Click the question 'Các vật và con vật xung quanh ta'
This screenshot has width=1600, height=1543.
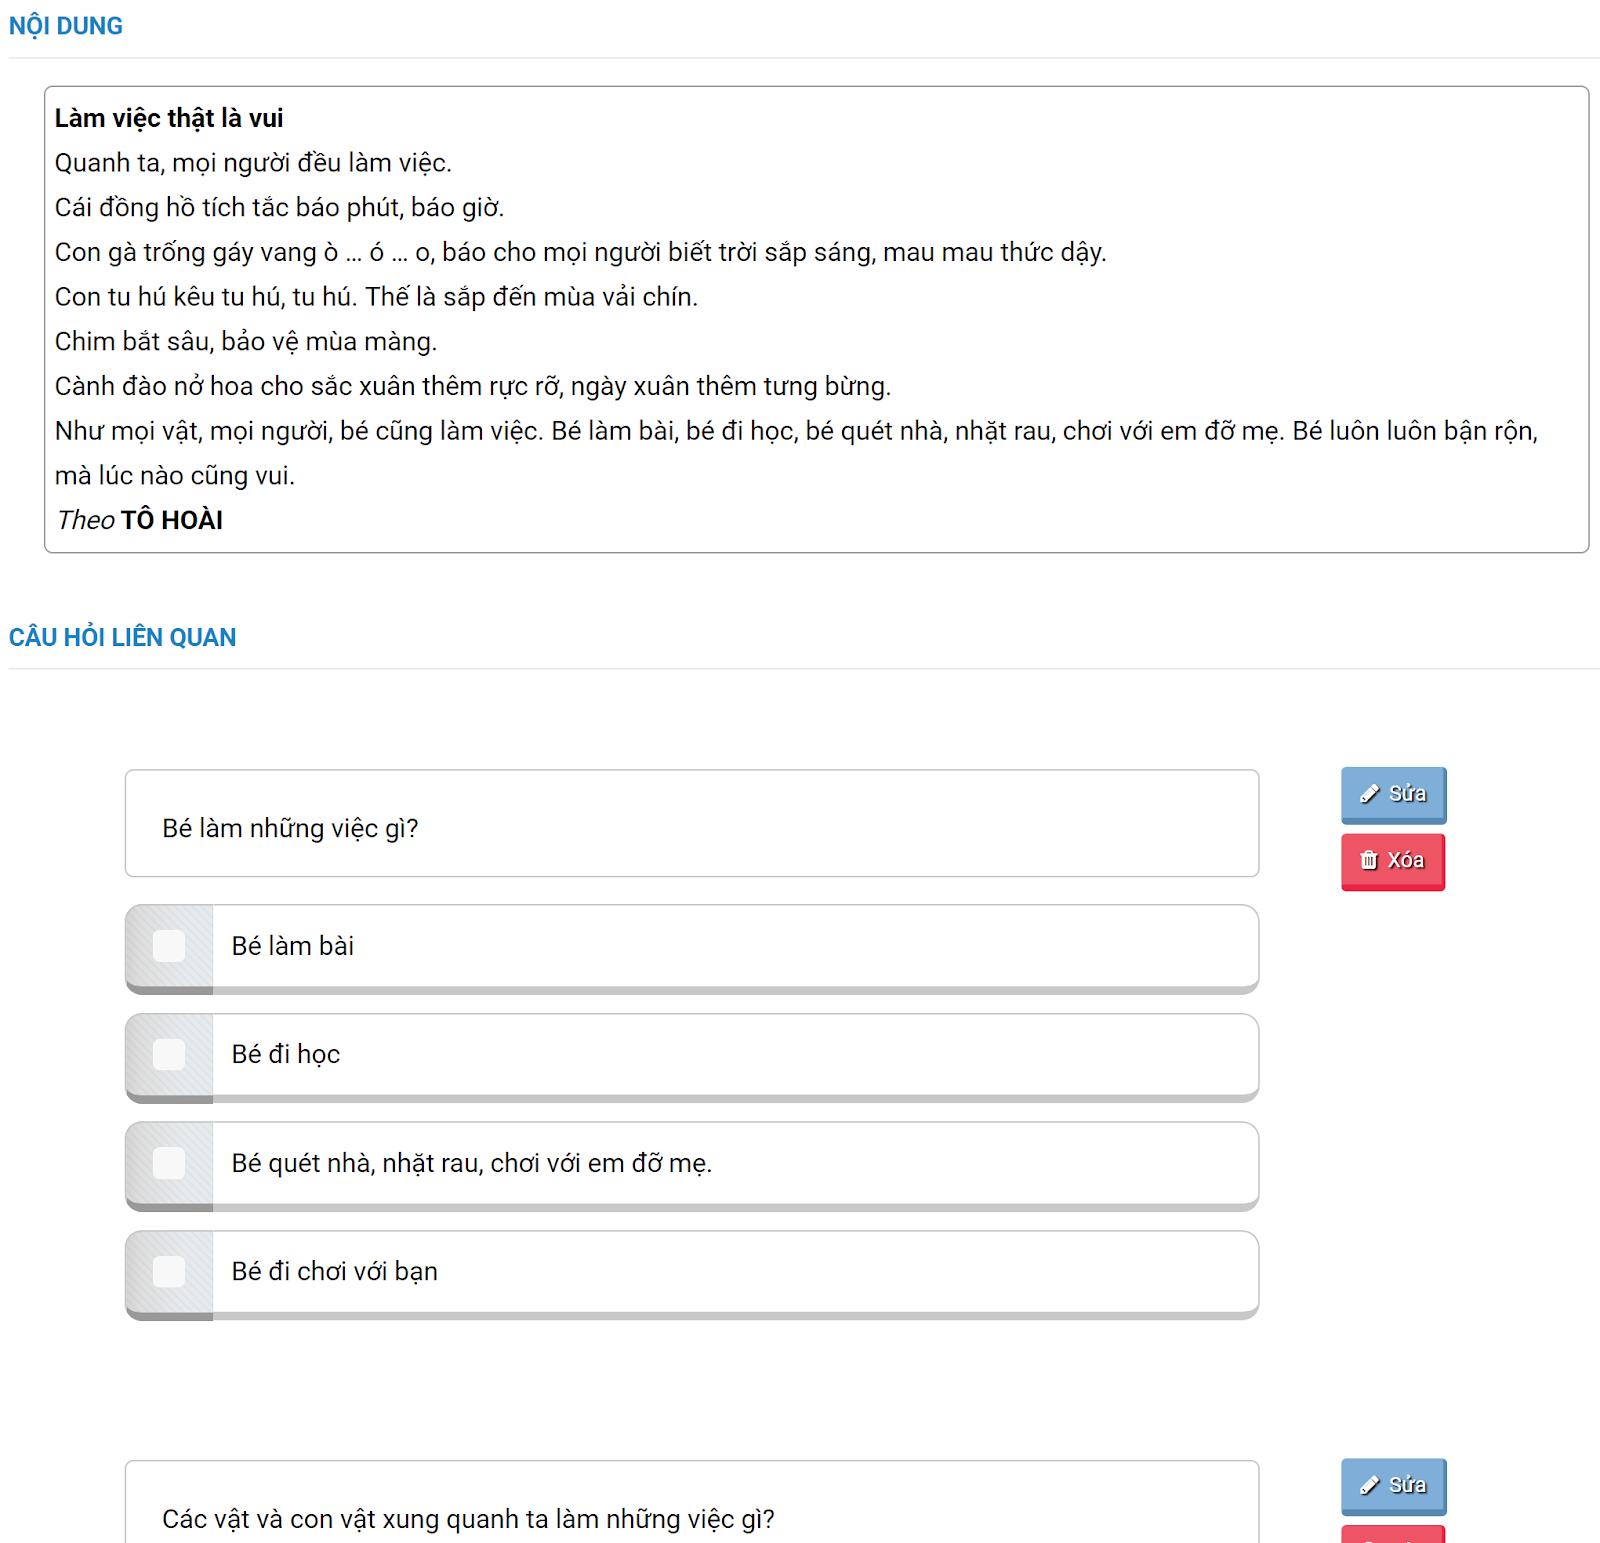pyautogui.click(x=468, y=1518)
